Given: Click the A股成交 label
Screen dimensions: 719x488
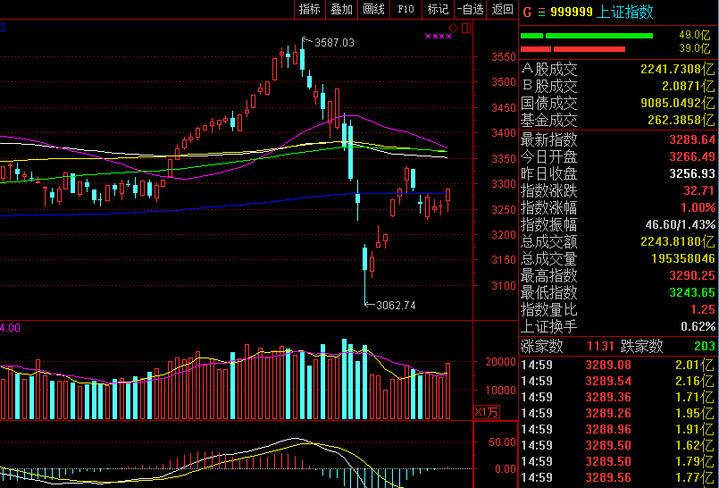Looking at the screenshot, I should pyautogui.click(x=549, y=69).
